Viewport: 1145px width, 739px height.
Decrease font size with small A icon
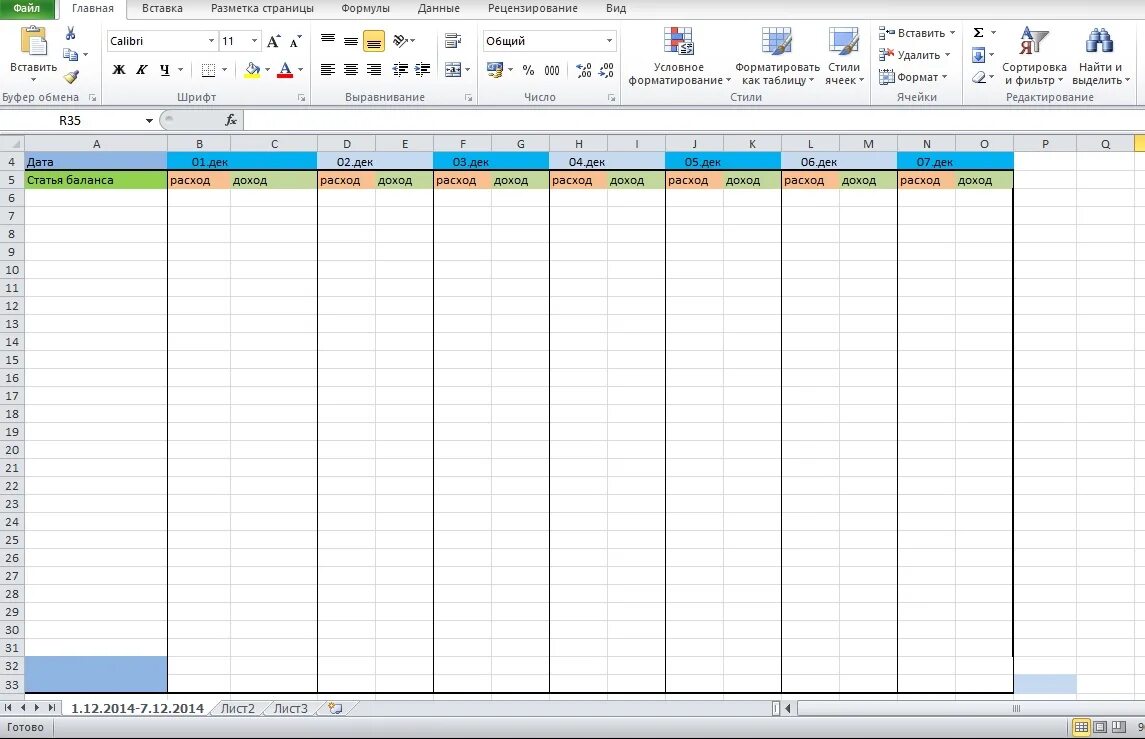295,41
